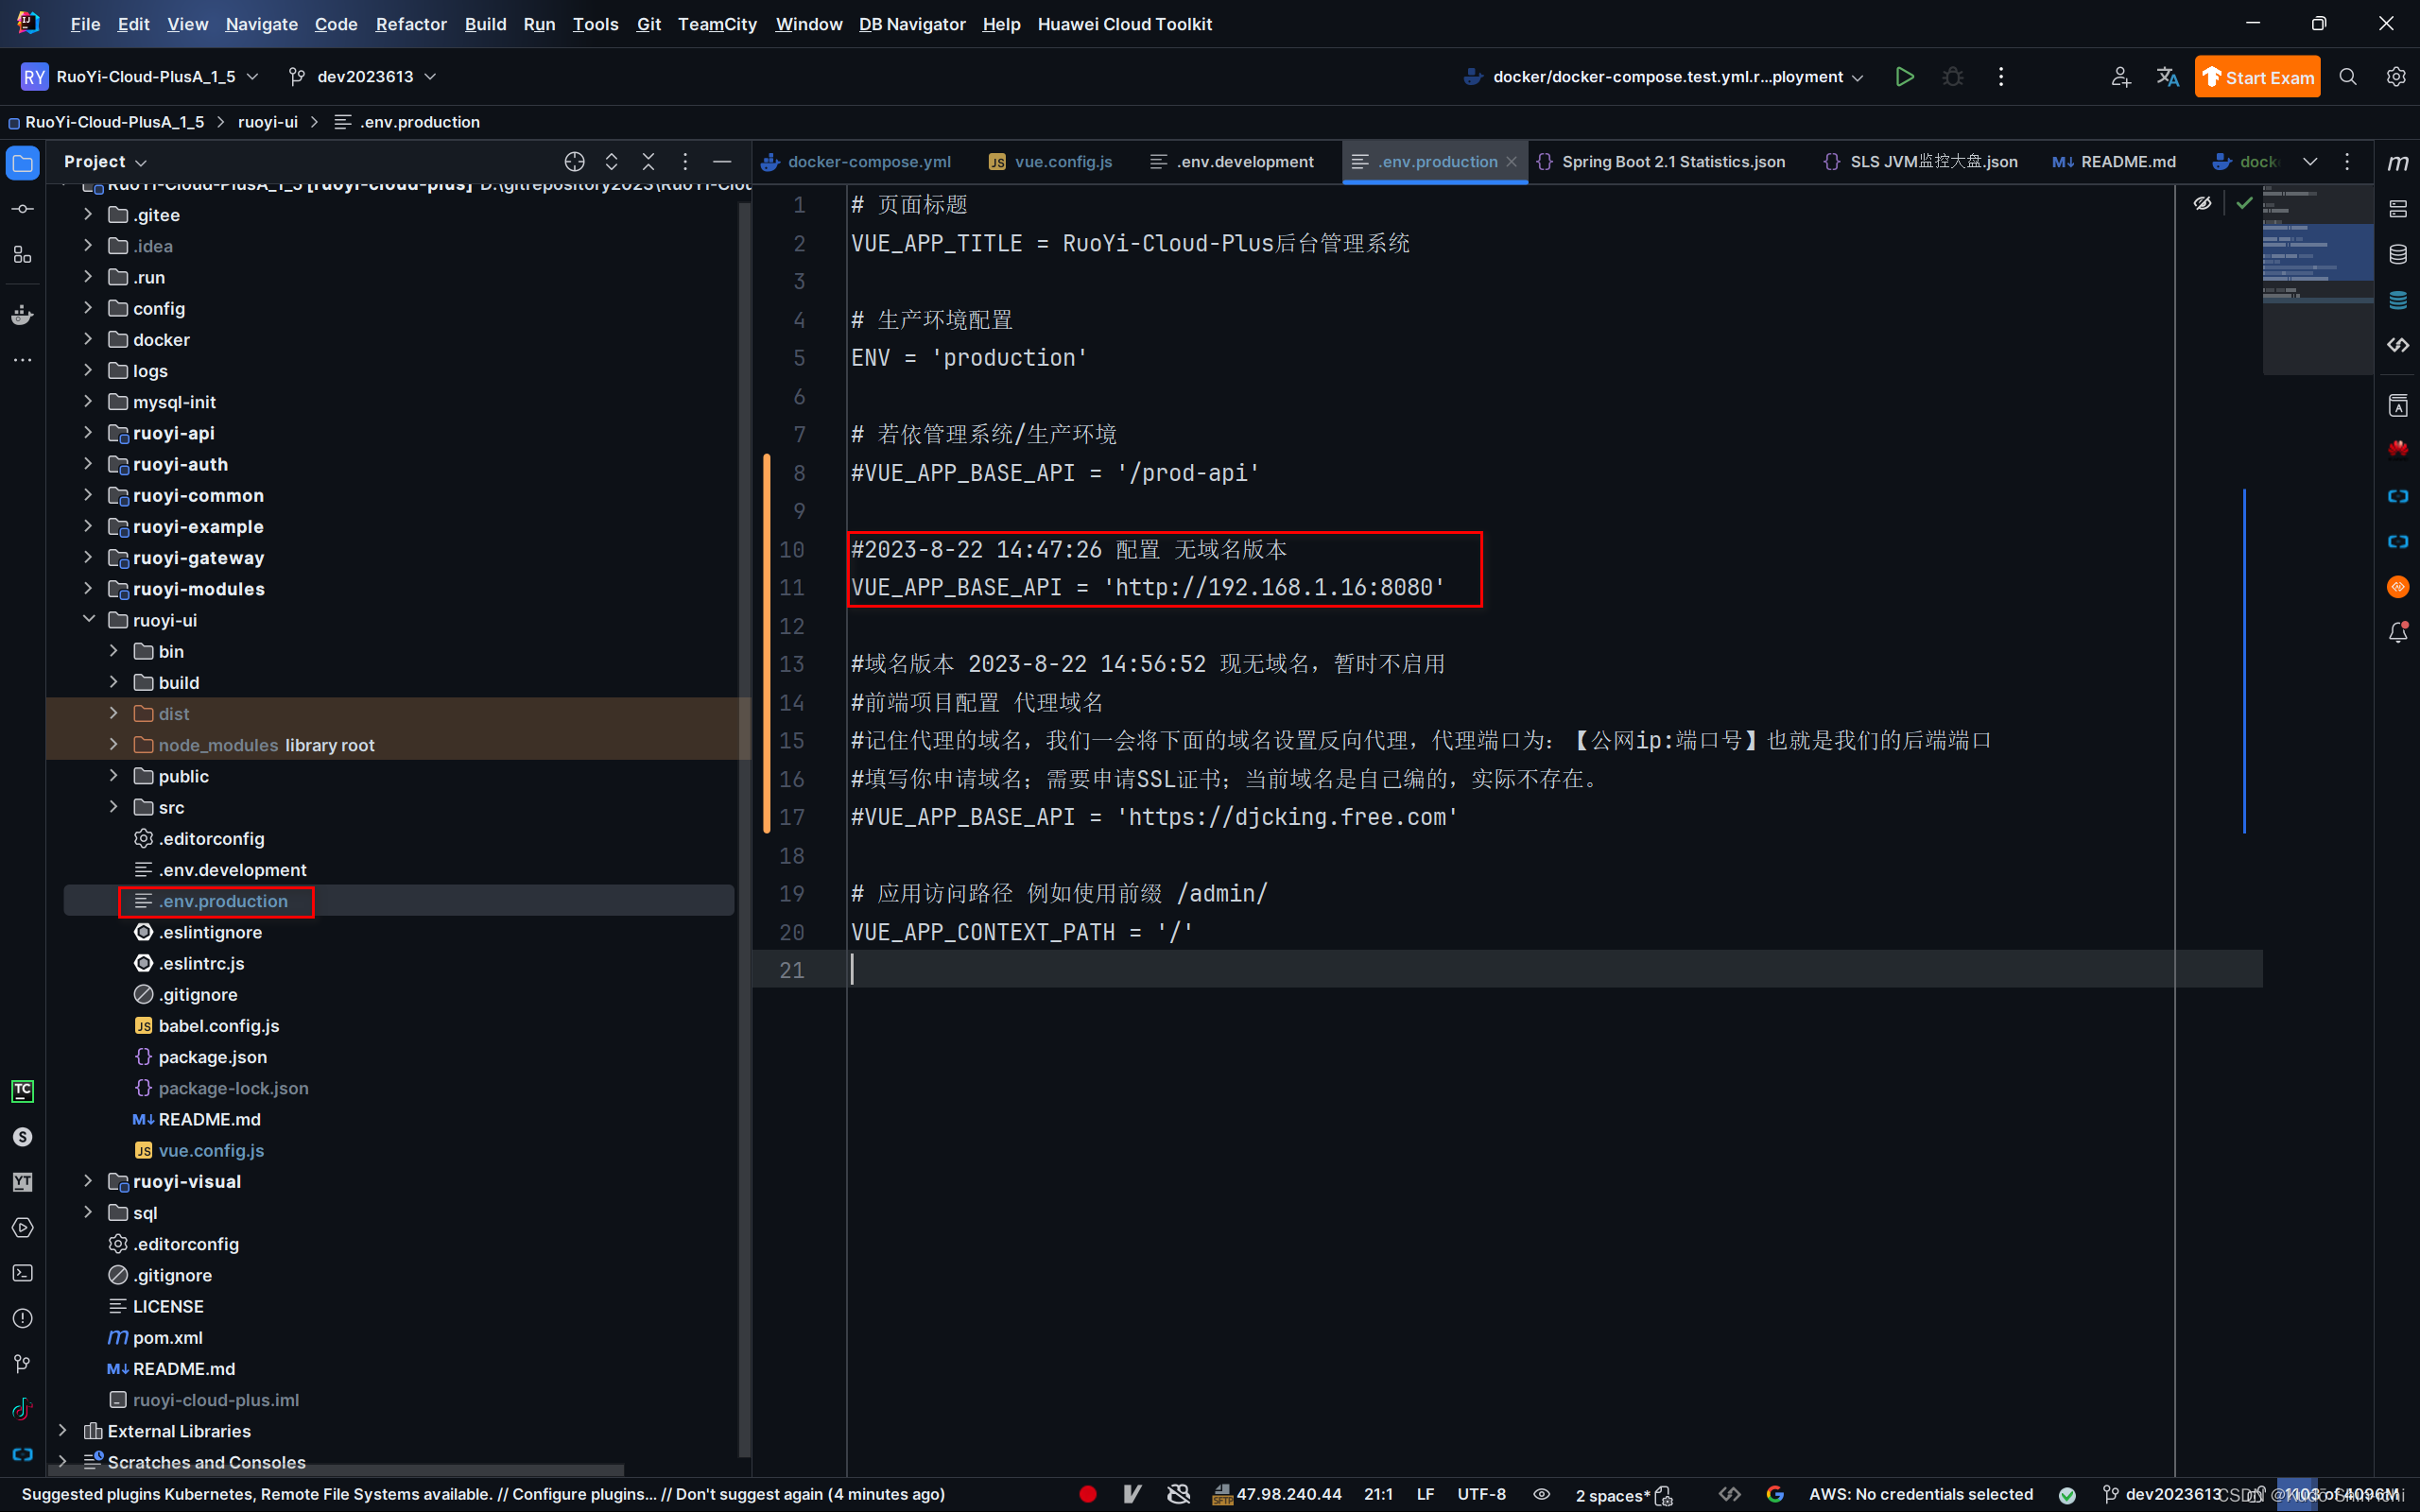Open the Refactor menu

pos(411,24)
